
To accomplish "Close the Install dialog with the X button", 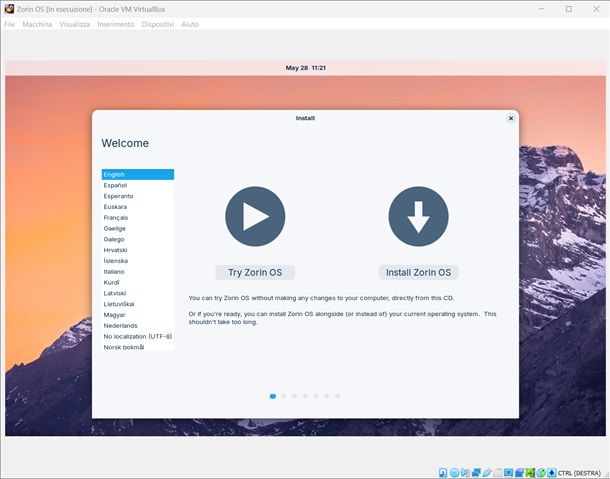I will [x=511, y=118].
